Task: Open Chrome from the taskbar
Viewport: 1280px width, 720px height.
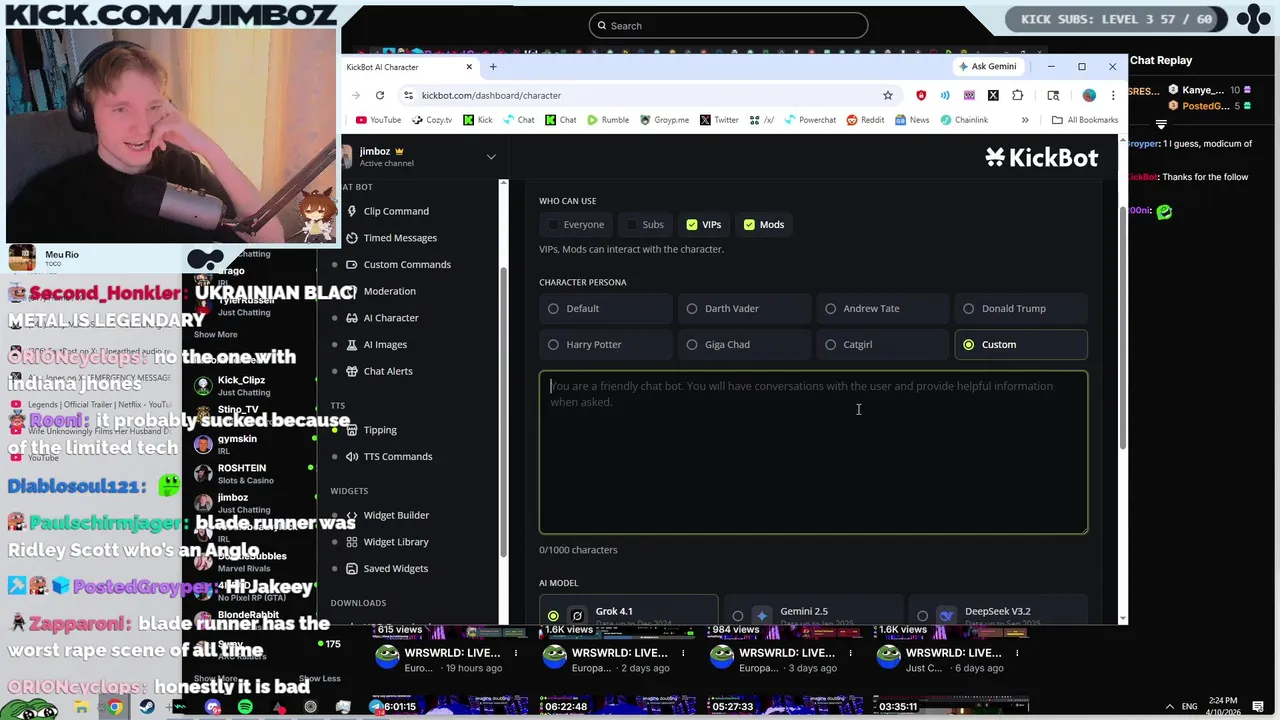Action: [115, 707]
